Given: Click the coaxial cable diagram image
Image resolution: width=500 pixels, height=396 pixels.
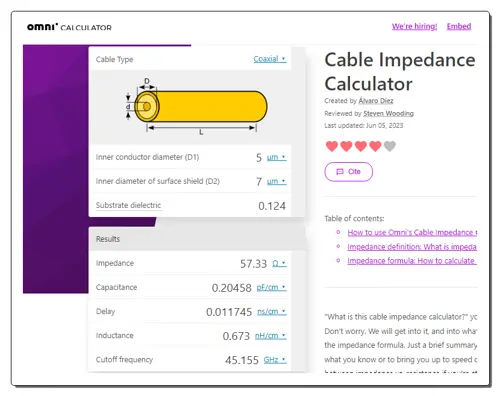Looking at the screenshot, I should point(196,106).
